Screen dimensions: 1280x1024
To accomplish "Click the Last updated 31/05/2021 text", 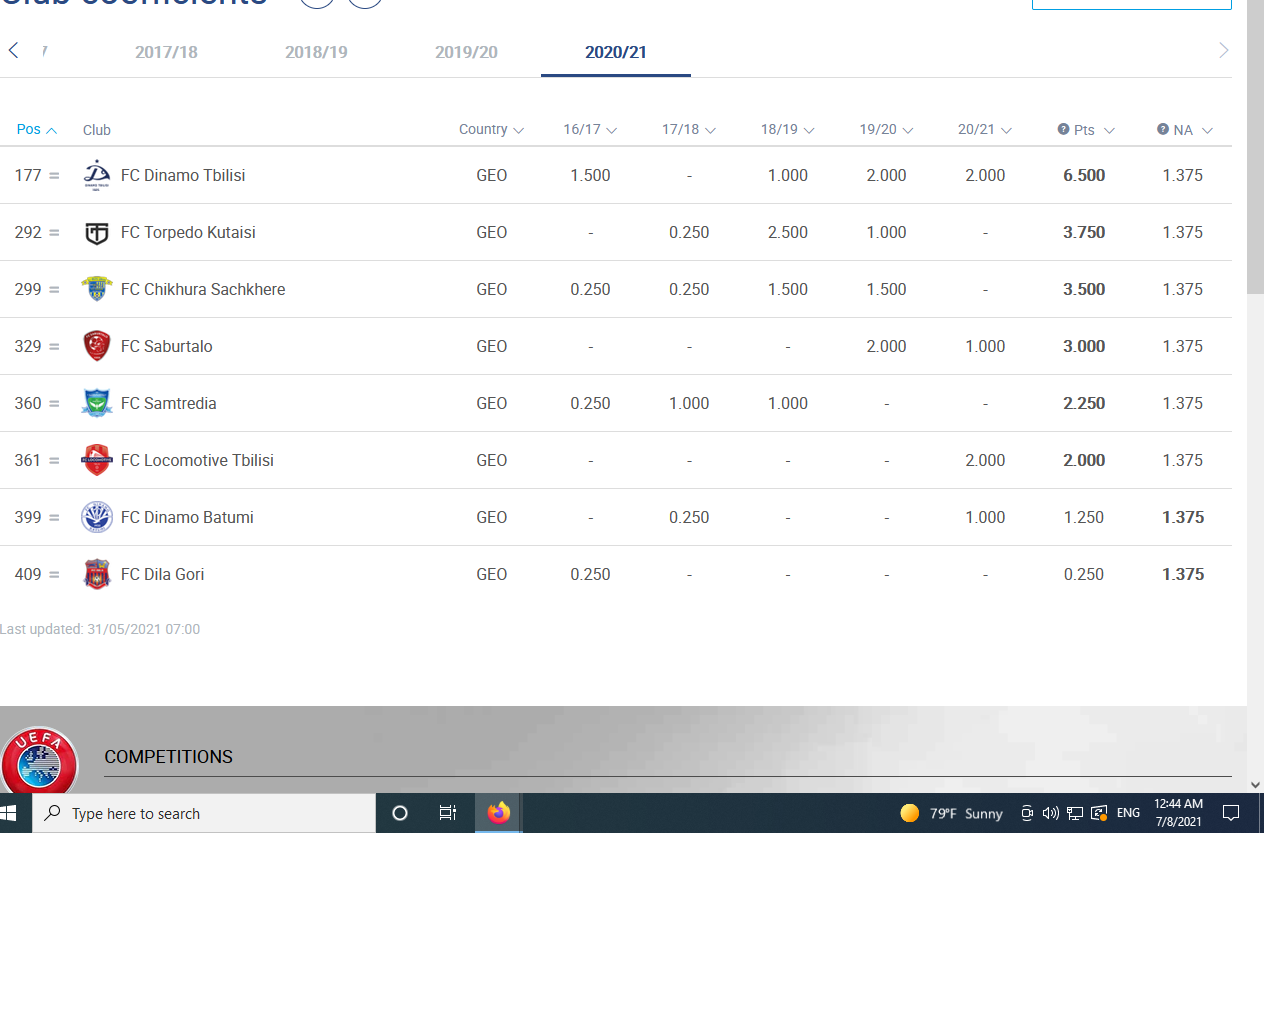I will click(100, 629).
